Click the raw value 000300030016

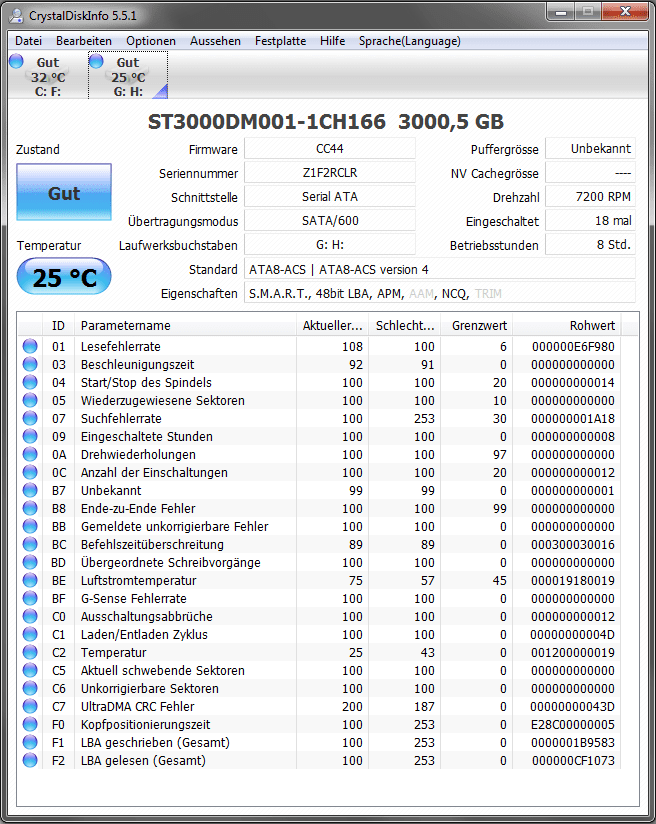573,544
